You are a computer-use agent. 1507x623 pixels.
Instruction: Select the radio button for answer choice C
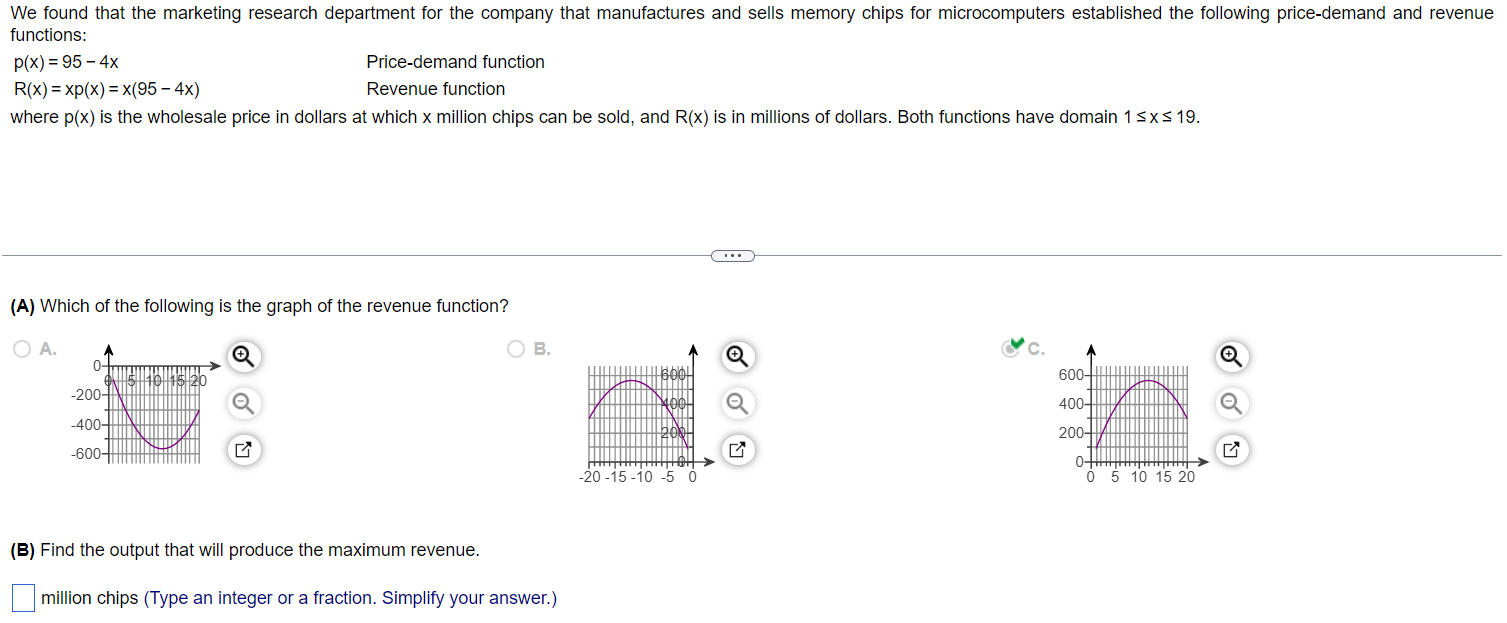click(x=1010, y=348)
